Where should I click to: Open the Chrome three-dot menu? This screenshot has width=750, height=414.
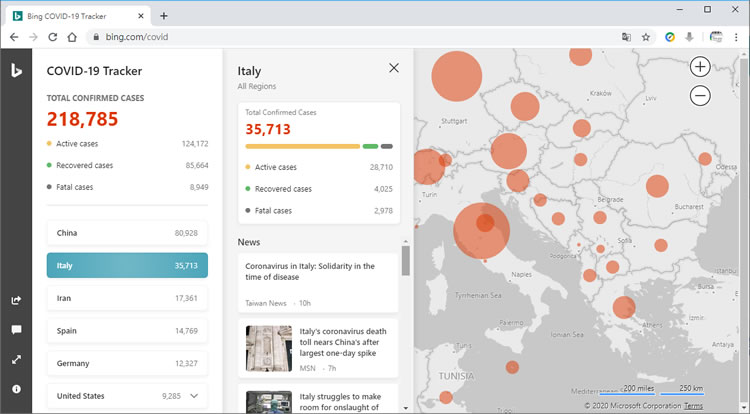pyautogui.click(x=736, y=37)
